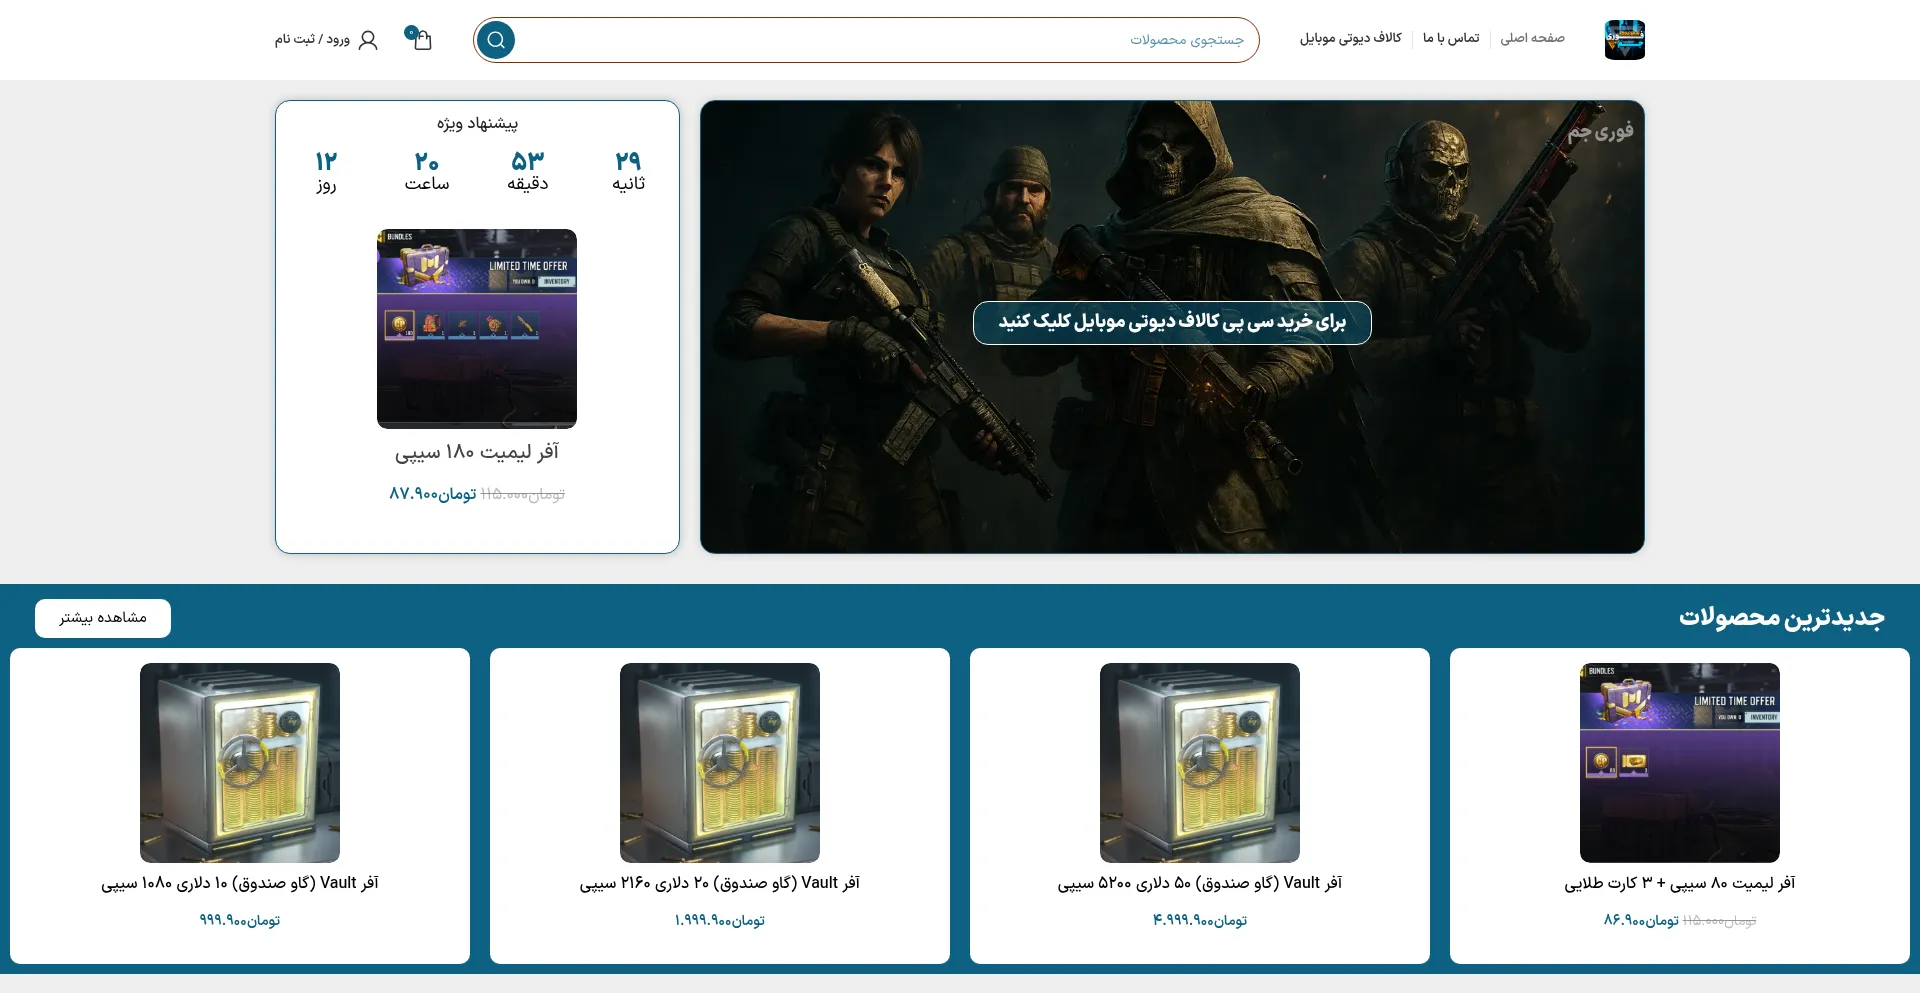Open the special offer product image
Image resolution: width=1920 pixels, height=993 pixels.
477,329
